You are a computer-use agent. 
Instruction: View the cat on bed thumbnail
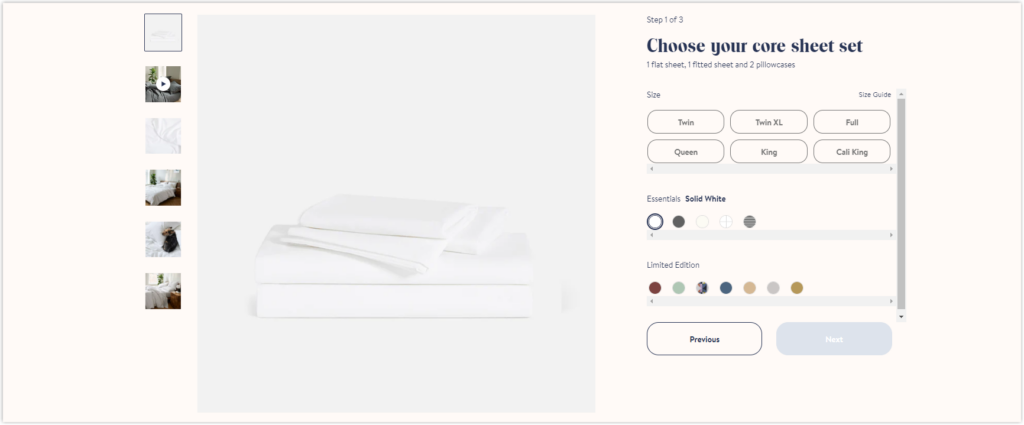tap(163, 239)
